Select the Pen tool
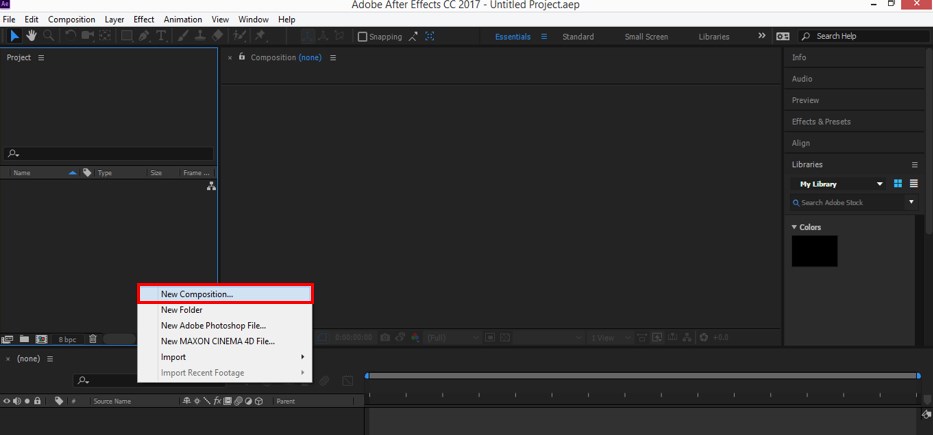 pos(144,36)
